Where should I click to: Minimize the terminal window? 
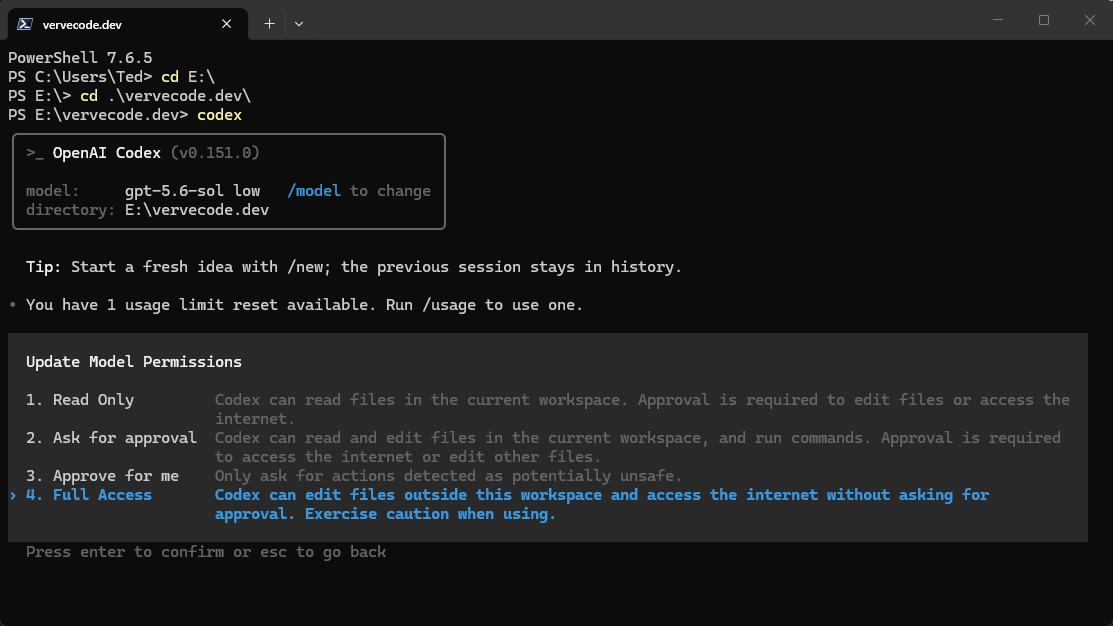pyautogui.click(x=998, y=21)
